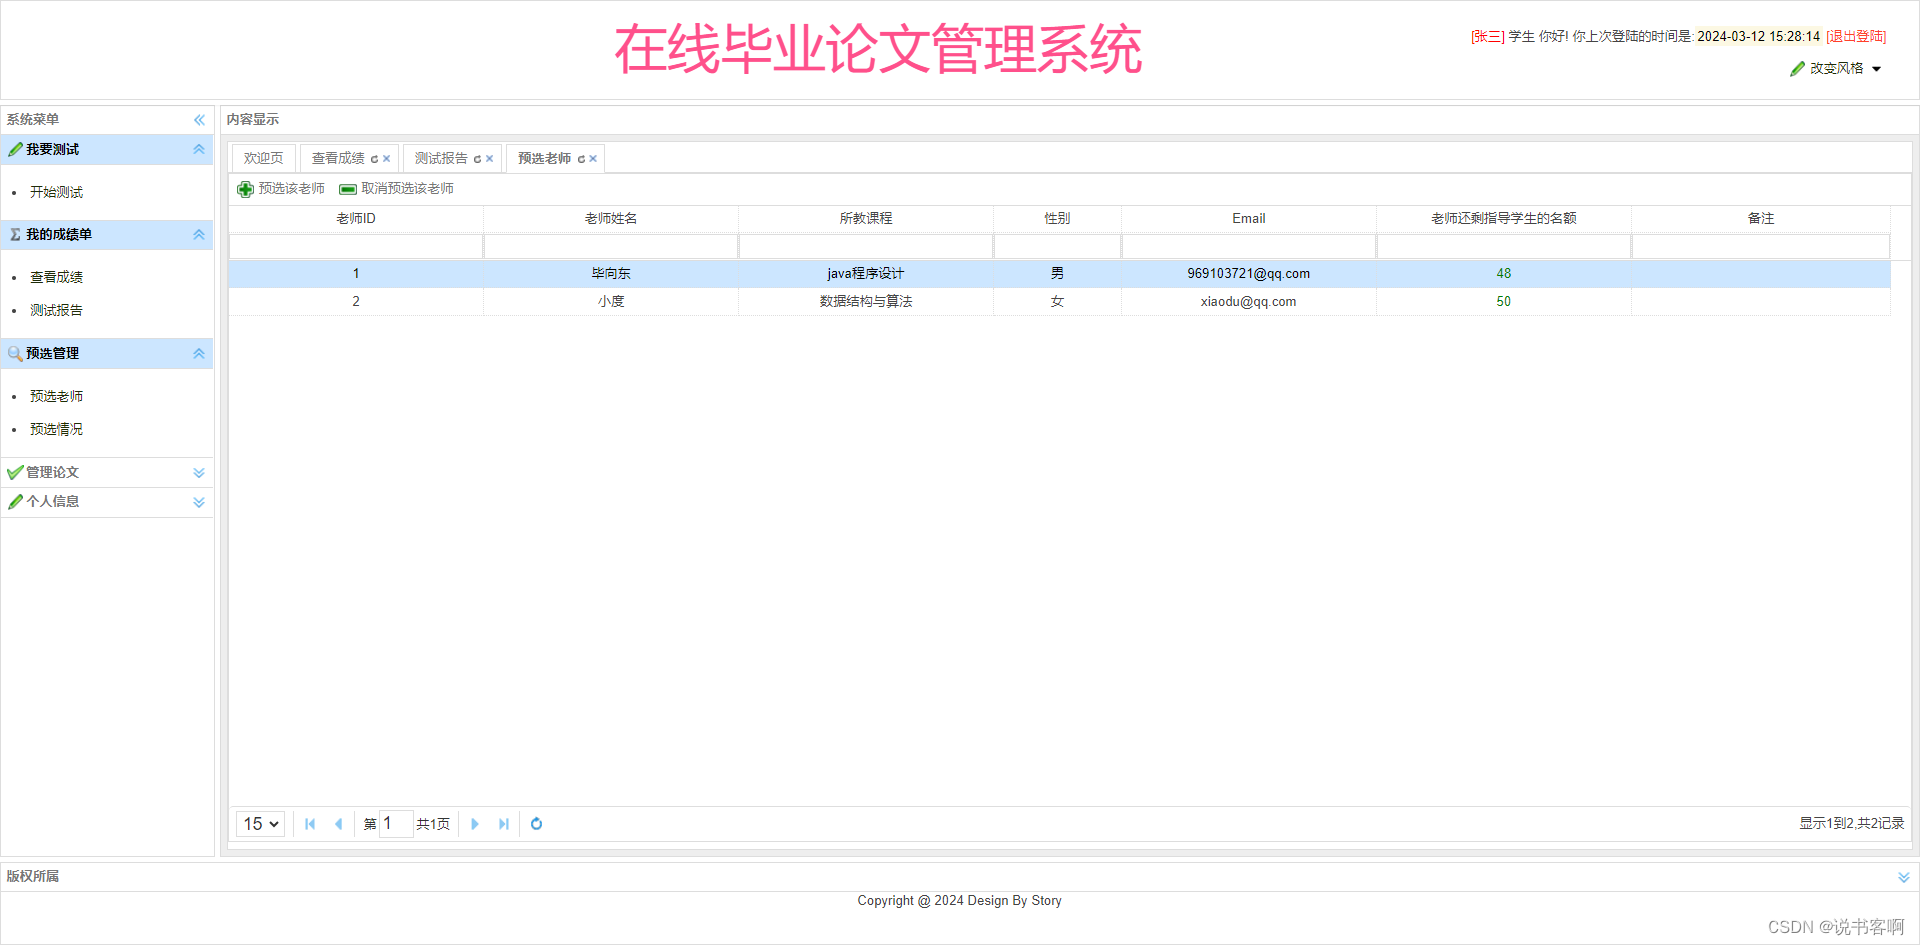Open 预选情况 in the sidebar
This screenshot has width=1920, height=945.
56,429
